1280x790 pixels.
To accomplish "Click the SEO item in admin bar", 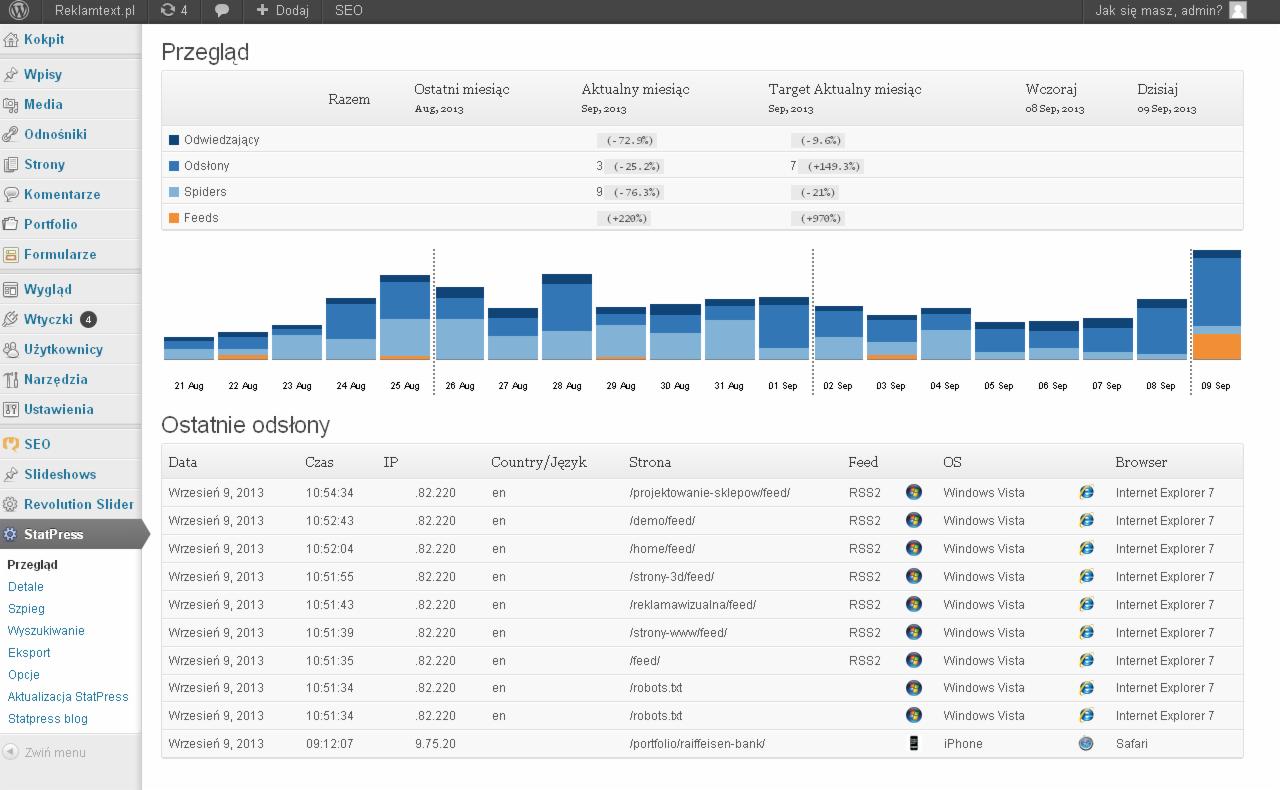I will pos(349,11).
